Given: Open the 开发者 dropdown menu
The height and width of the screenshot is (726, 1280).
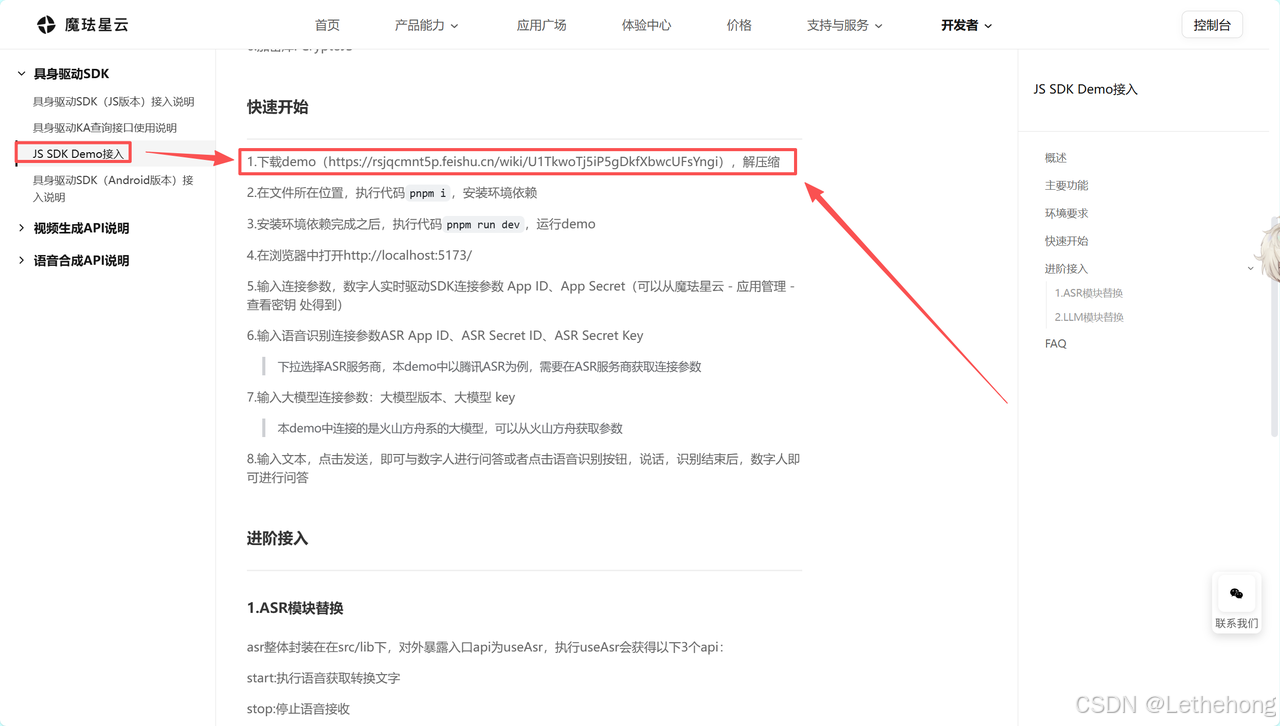Looking at the screenshot, I should tap(965, 24).
